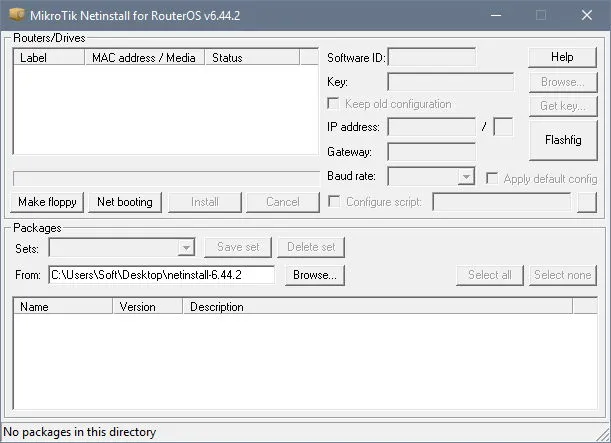Minimize the Netinstall window

tap(496, 16)
